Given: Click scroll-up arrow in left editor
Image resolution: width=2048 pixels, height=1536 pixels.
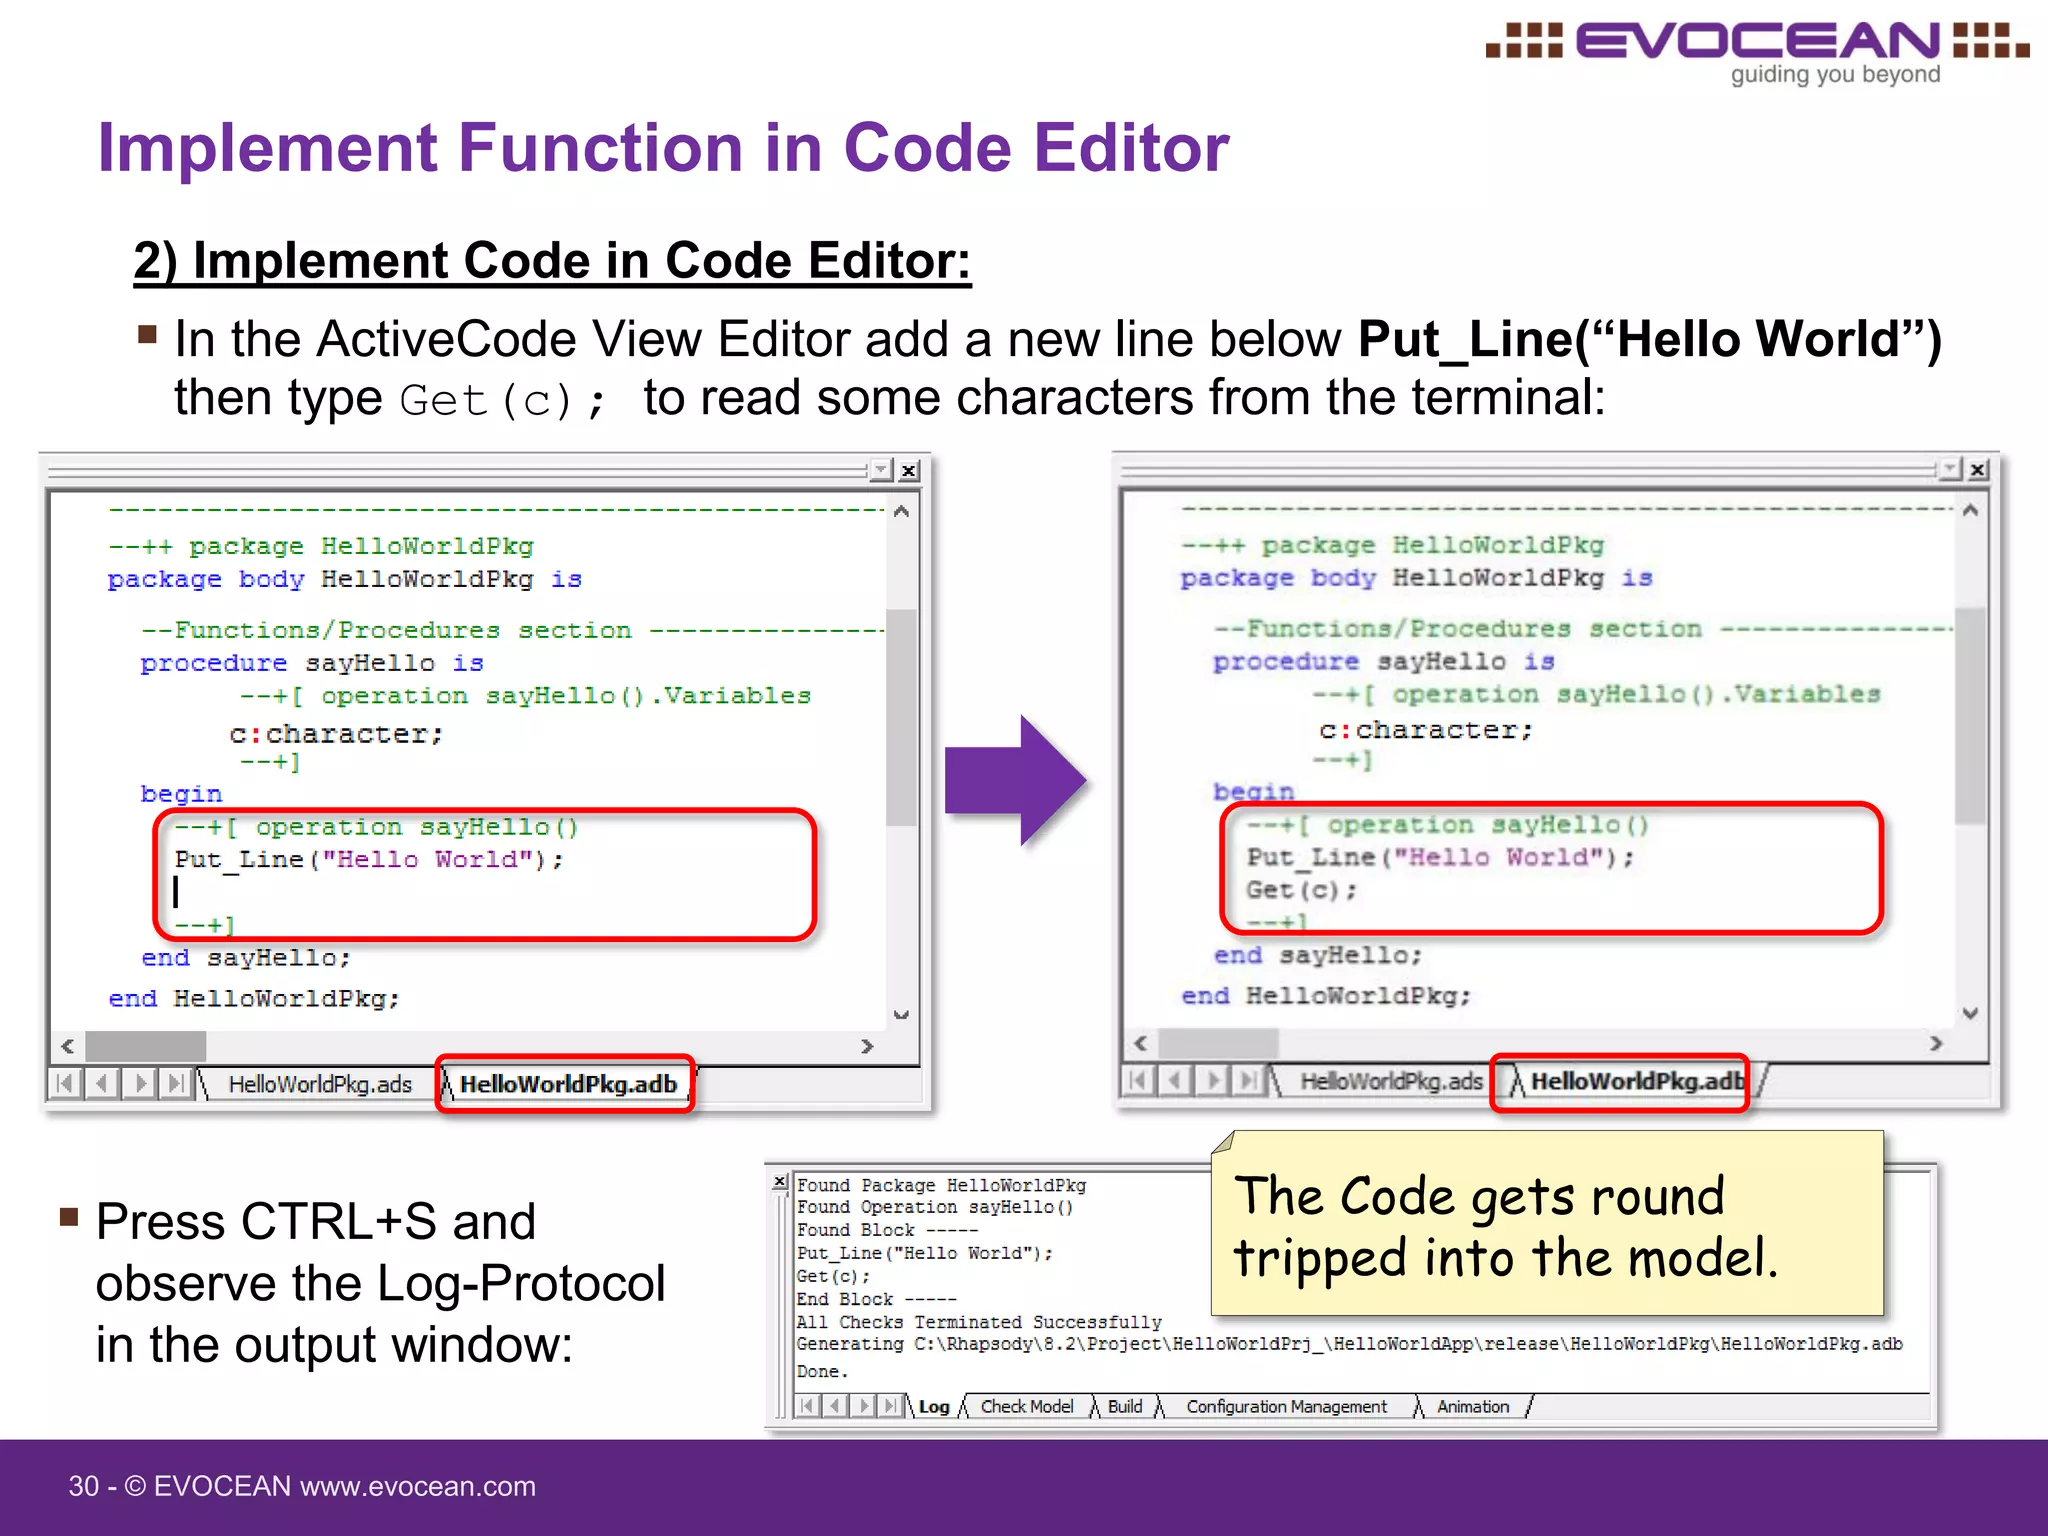Looking at the screenshot, I should (x=901, y=512).
